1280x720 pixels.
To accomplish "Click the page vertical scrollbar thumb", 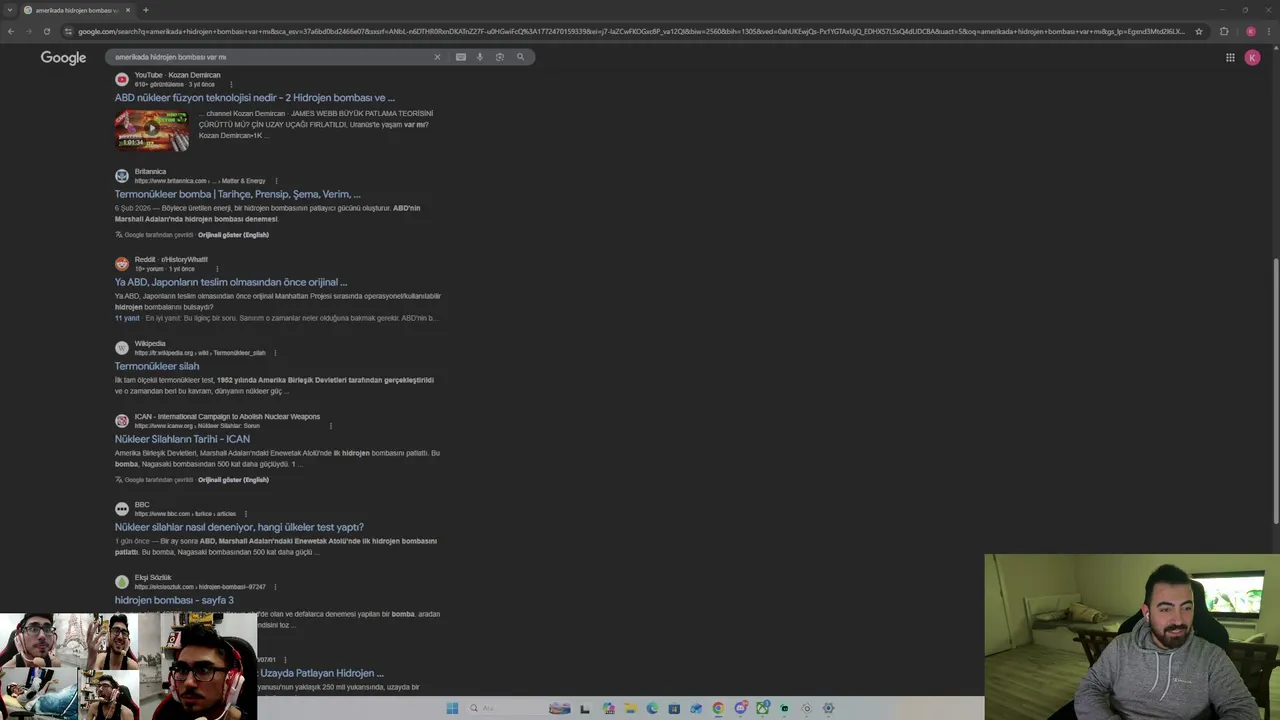I will tap(1275, 391).
